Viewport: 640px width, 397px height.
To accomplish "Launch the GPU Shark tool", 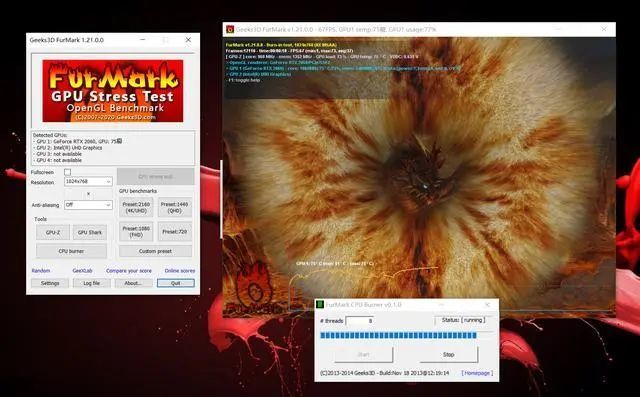I will (90, 232).
